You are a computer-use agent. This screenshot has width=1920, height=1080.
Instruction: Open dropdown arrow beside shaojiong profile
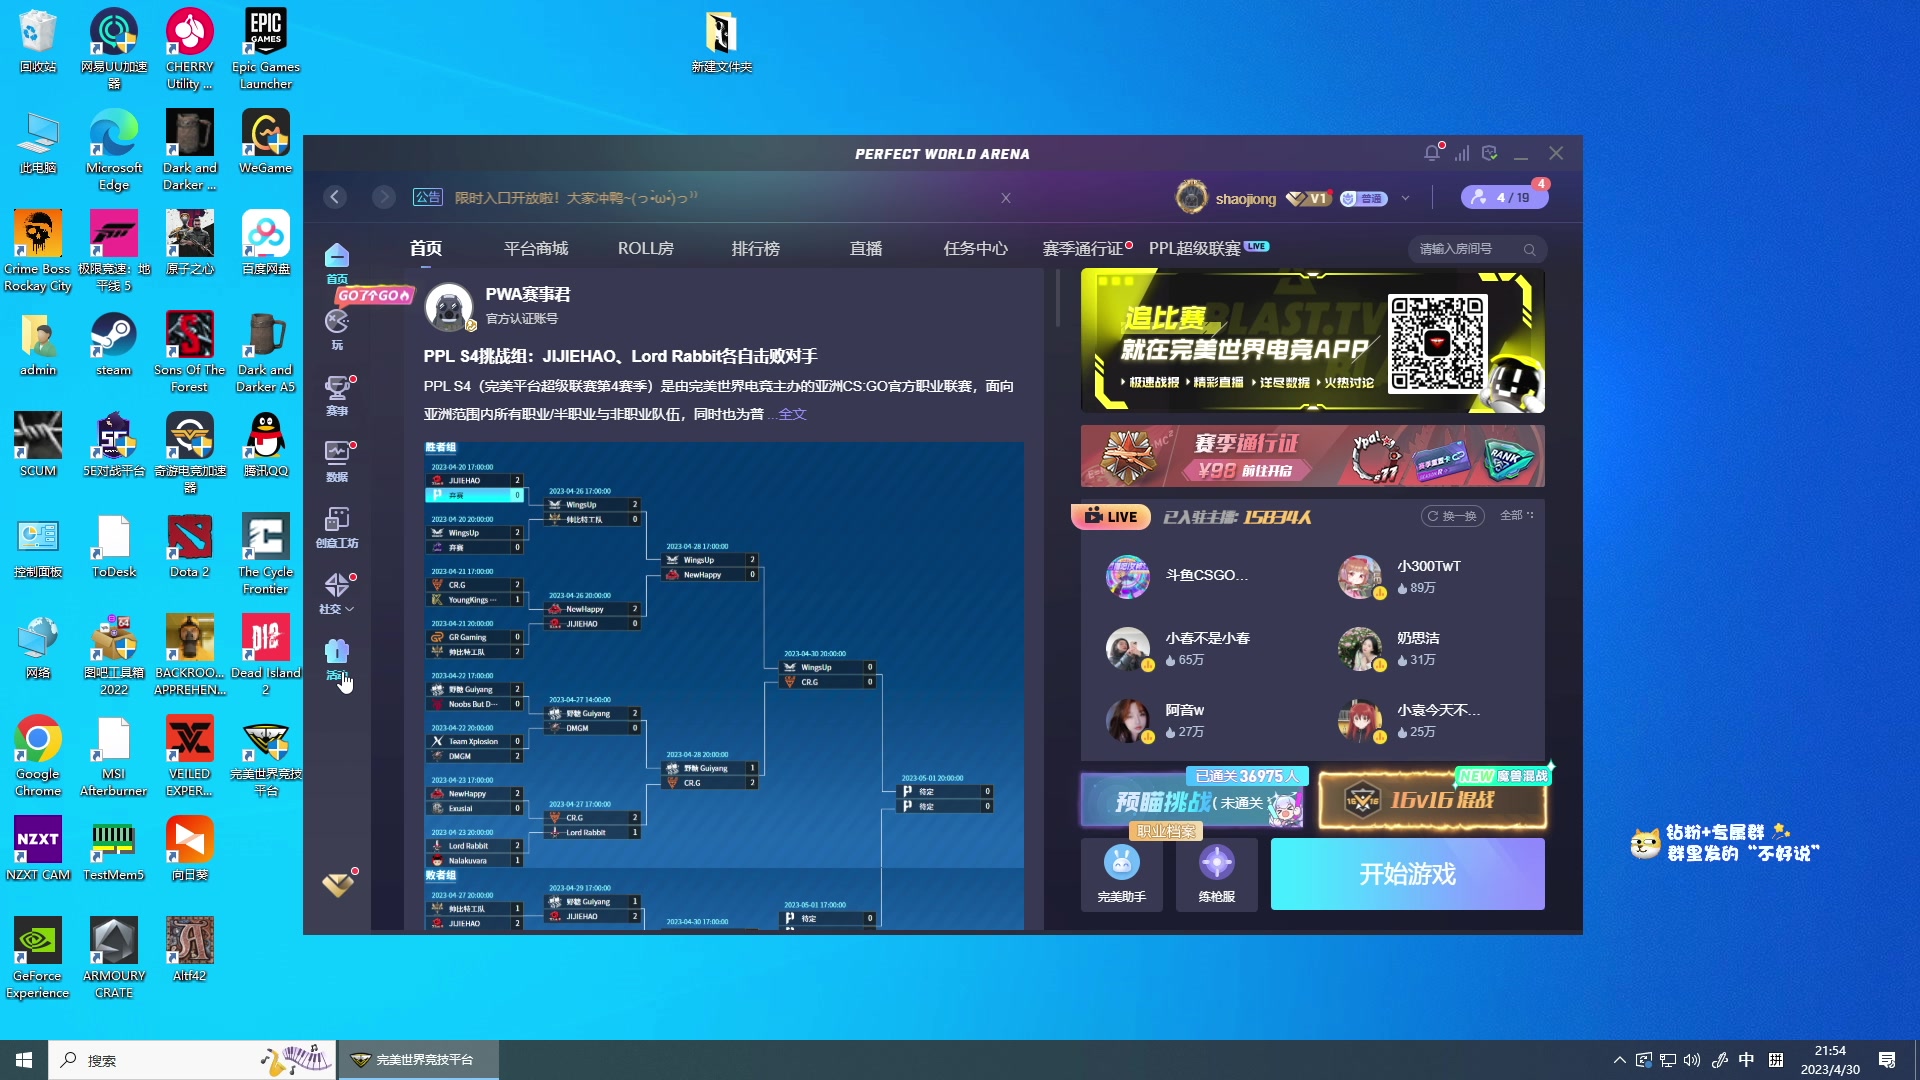1405,198
